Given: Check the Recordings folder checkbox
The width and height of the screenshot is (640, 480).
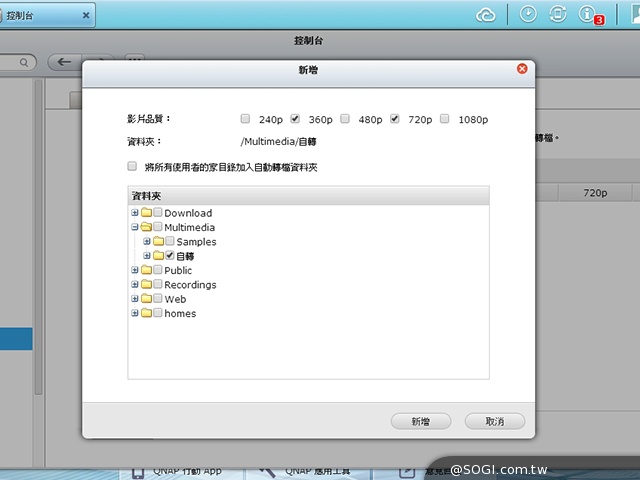Looking at the screenshot, I should [x=158, y=284].
